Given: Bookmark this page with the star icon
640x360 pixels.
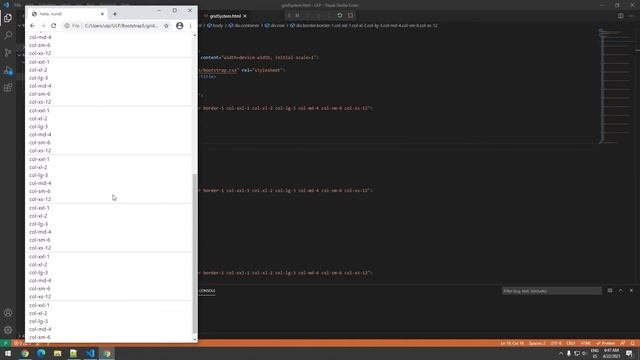Looking at the screenshot, I should pos(166,26).
